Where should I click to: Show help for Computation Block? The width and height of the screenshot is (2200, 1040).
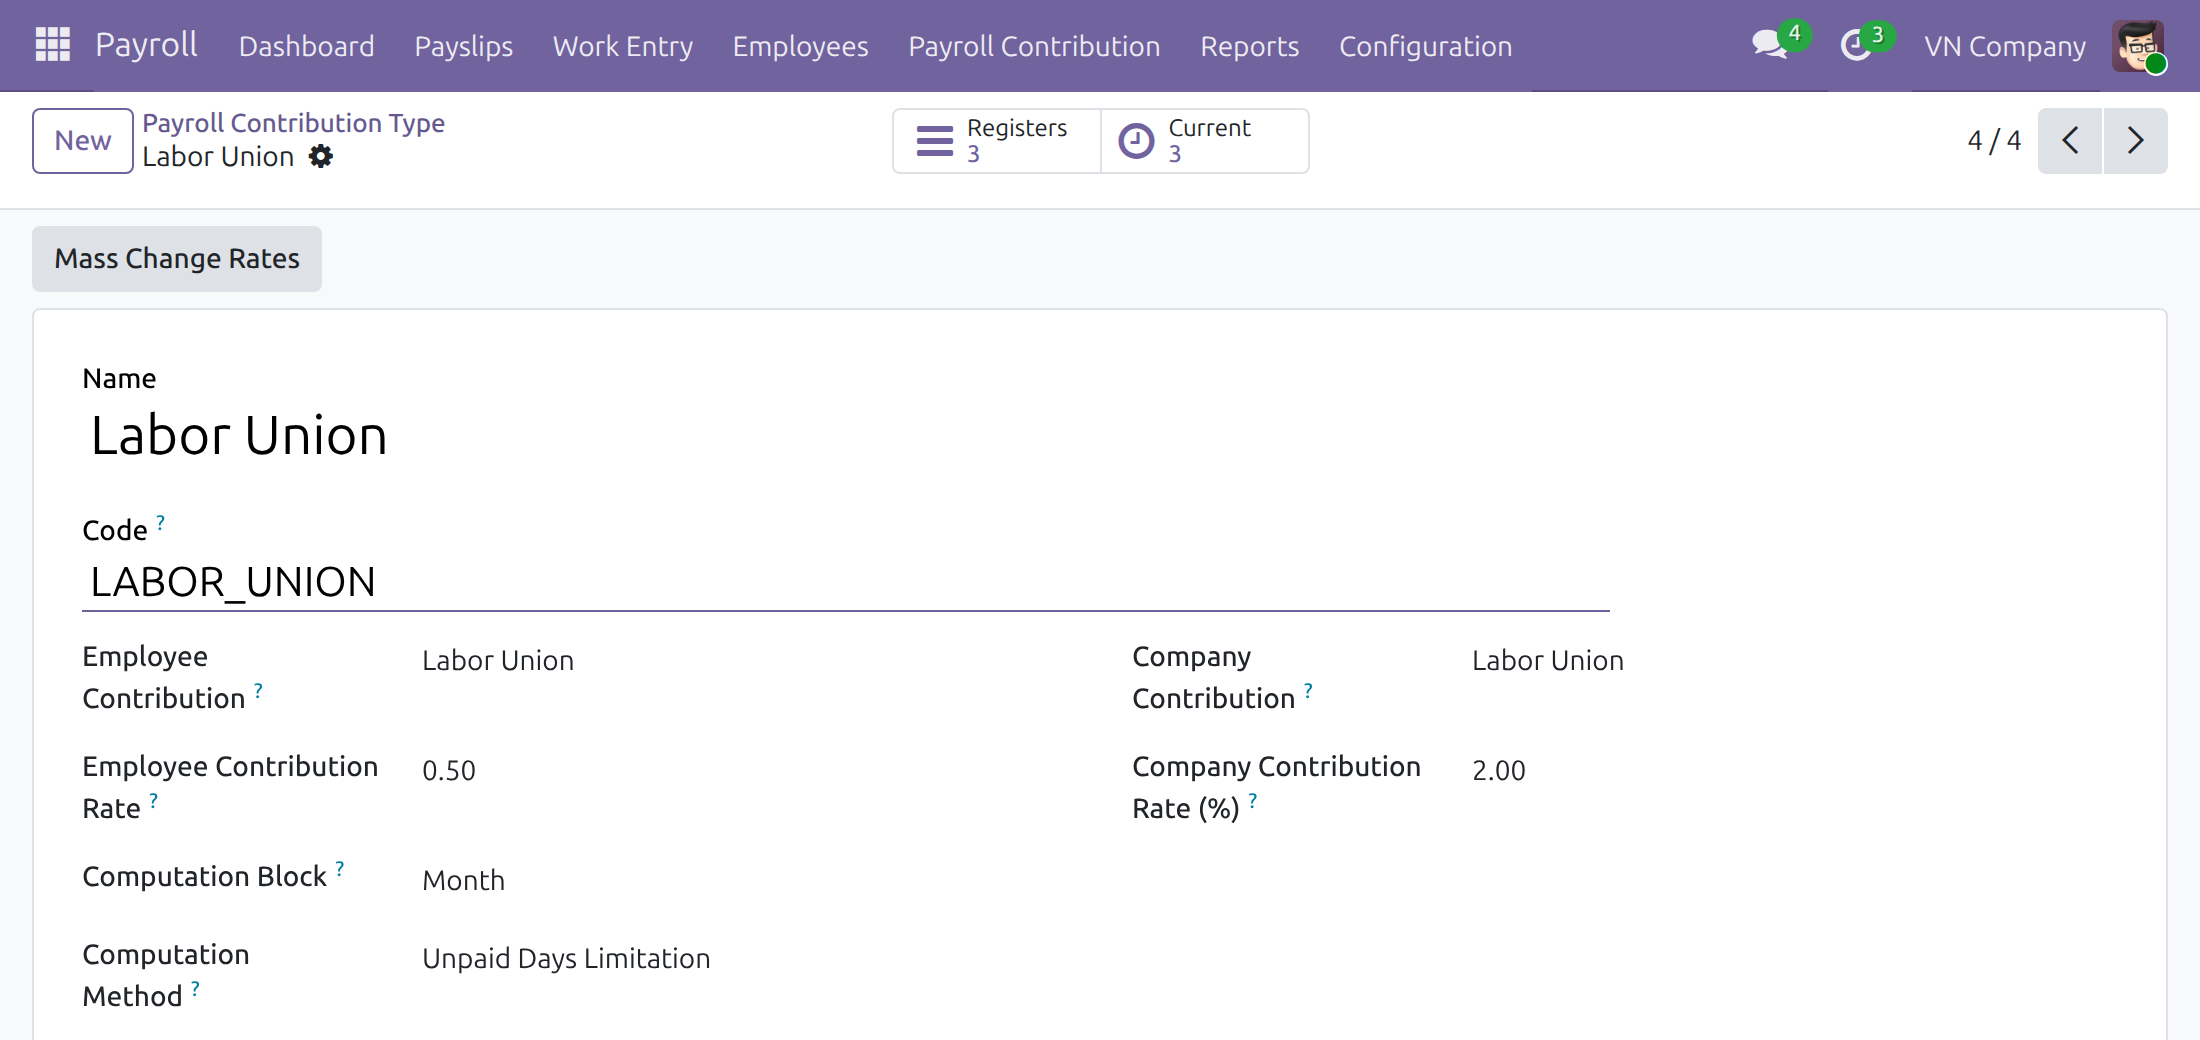pos(340,867)
